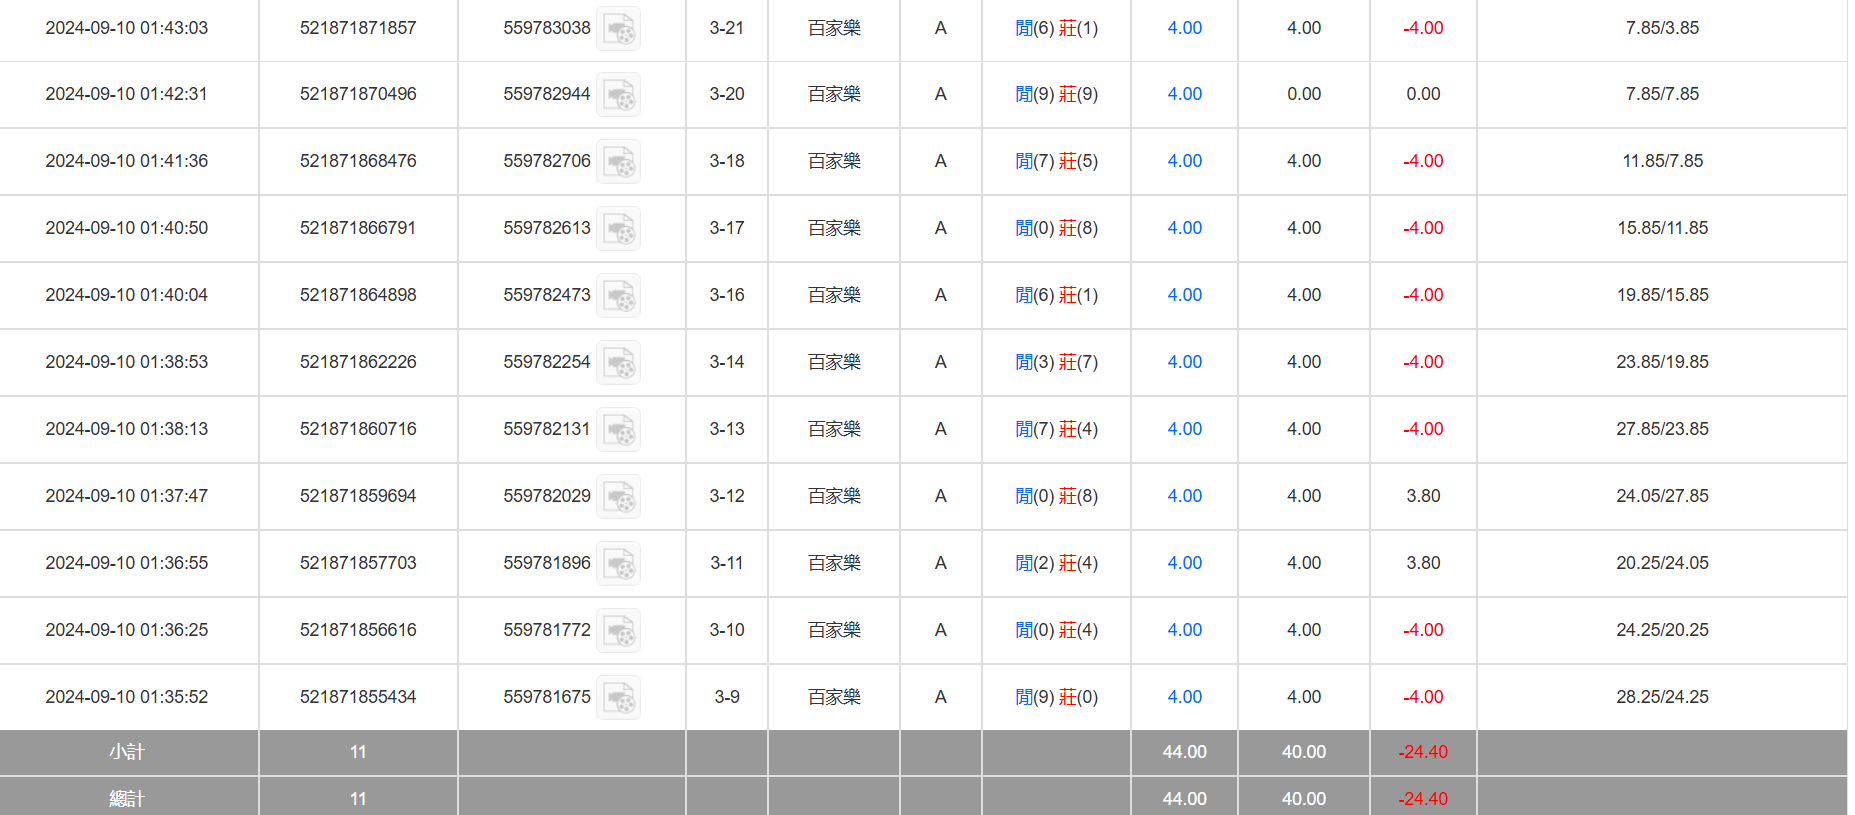The width and height of the screenshot is (1855, 815).
Task: Open the 閒(9) 莊(9) tie result
Action: point(1056,94)
